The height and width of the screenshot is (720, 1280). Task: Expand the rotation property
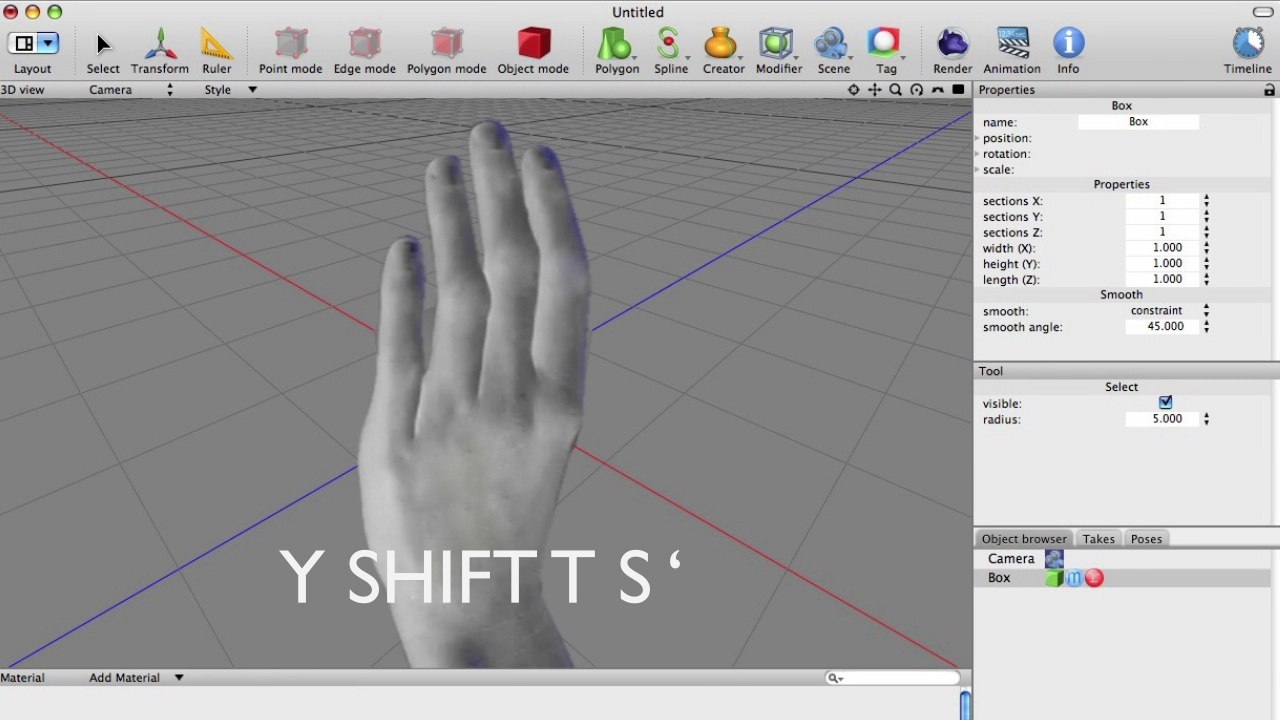tap(977, 154)
